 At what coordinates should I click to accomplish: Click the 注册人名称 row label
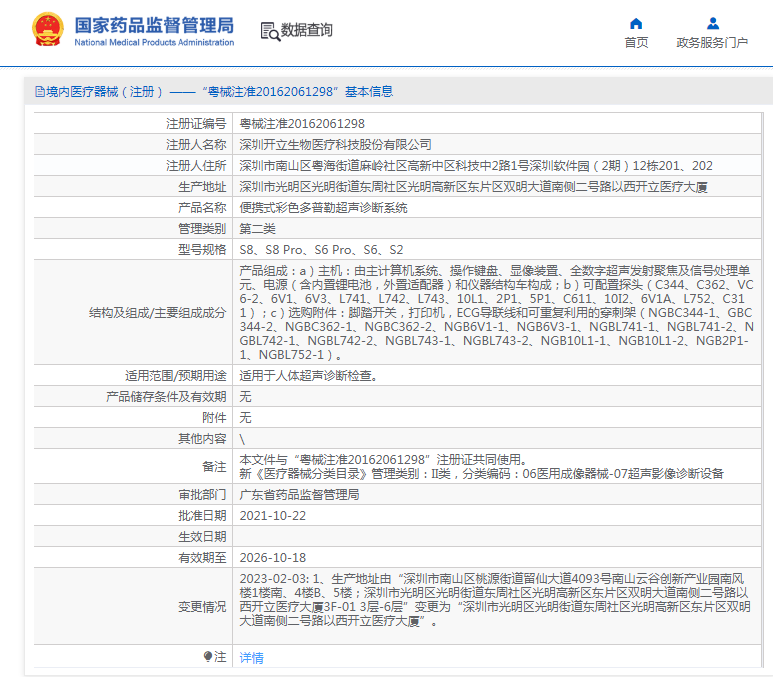pyautogui.click(x=196, y=144)
